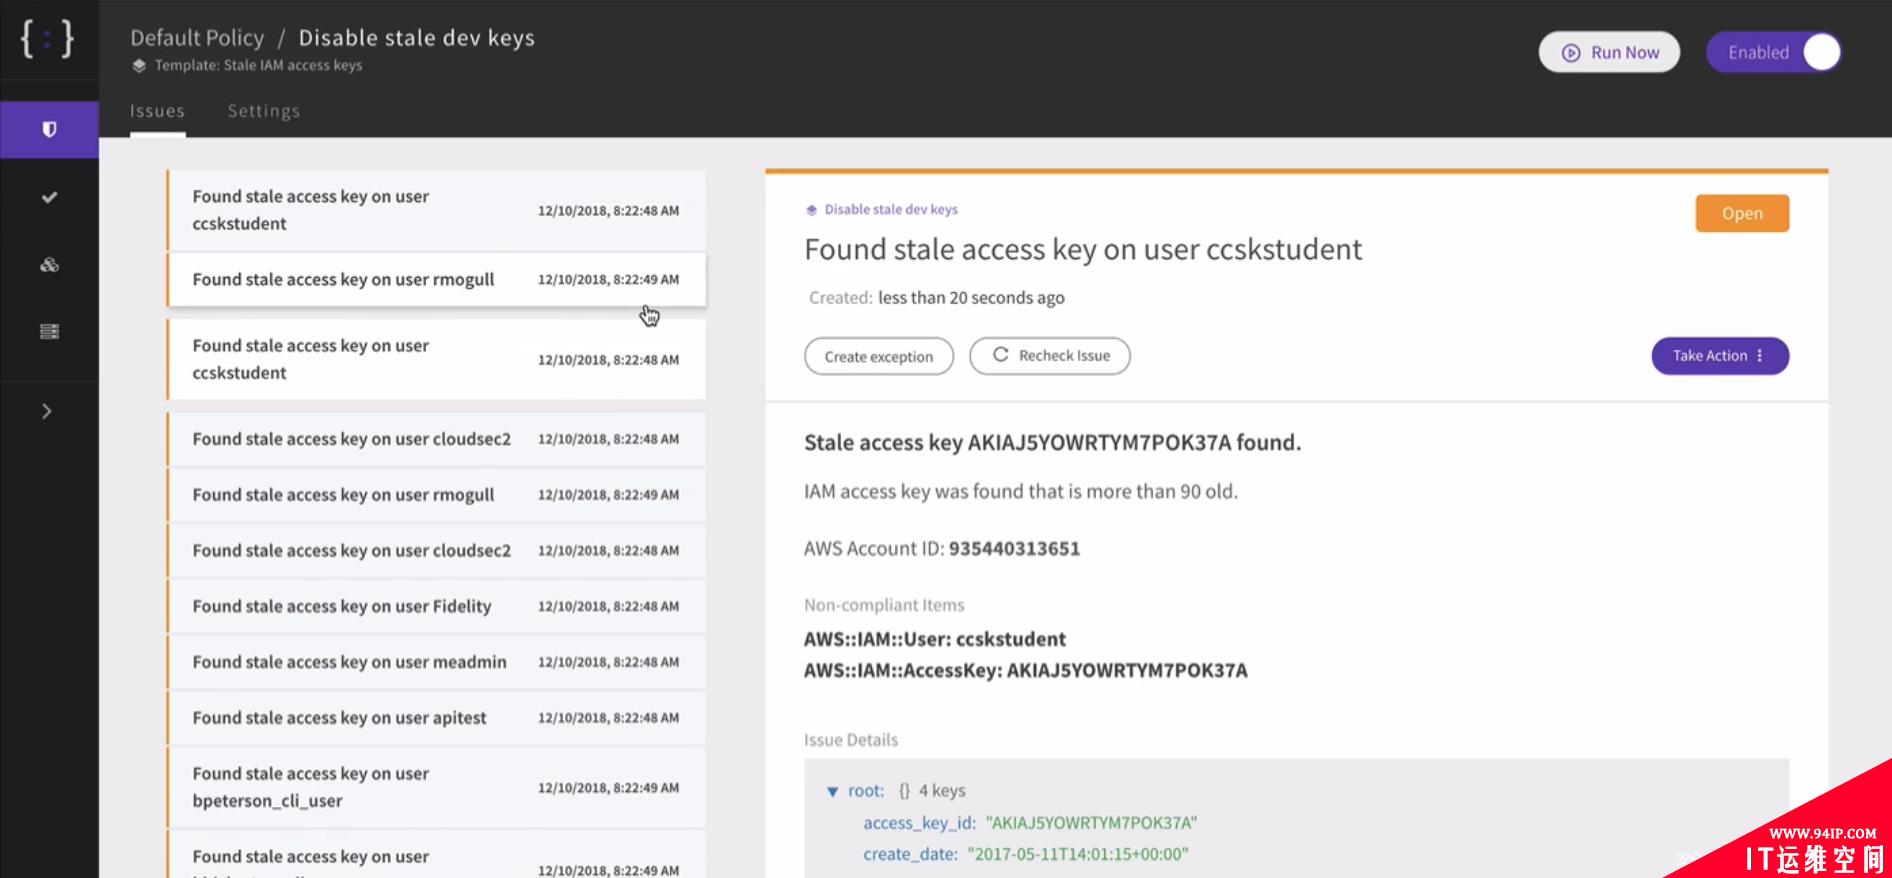
Task: Click the Disable stale dev keys page title
Action: 417,38
